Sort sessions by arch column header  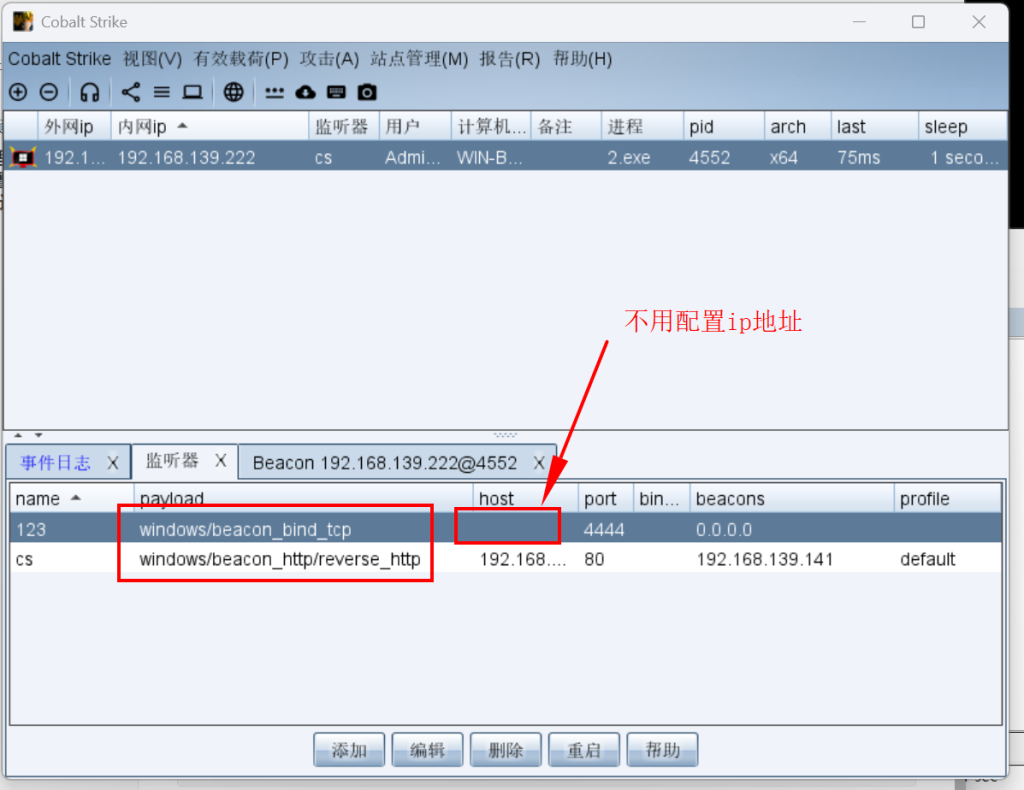pos(797,126)
